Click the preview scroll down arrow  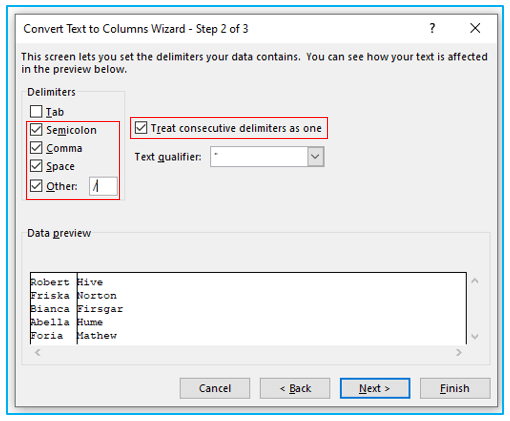475,336
